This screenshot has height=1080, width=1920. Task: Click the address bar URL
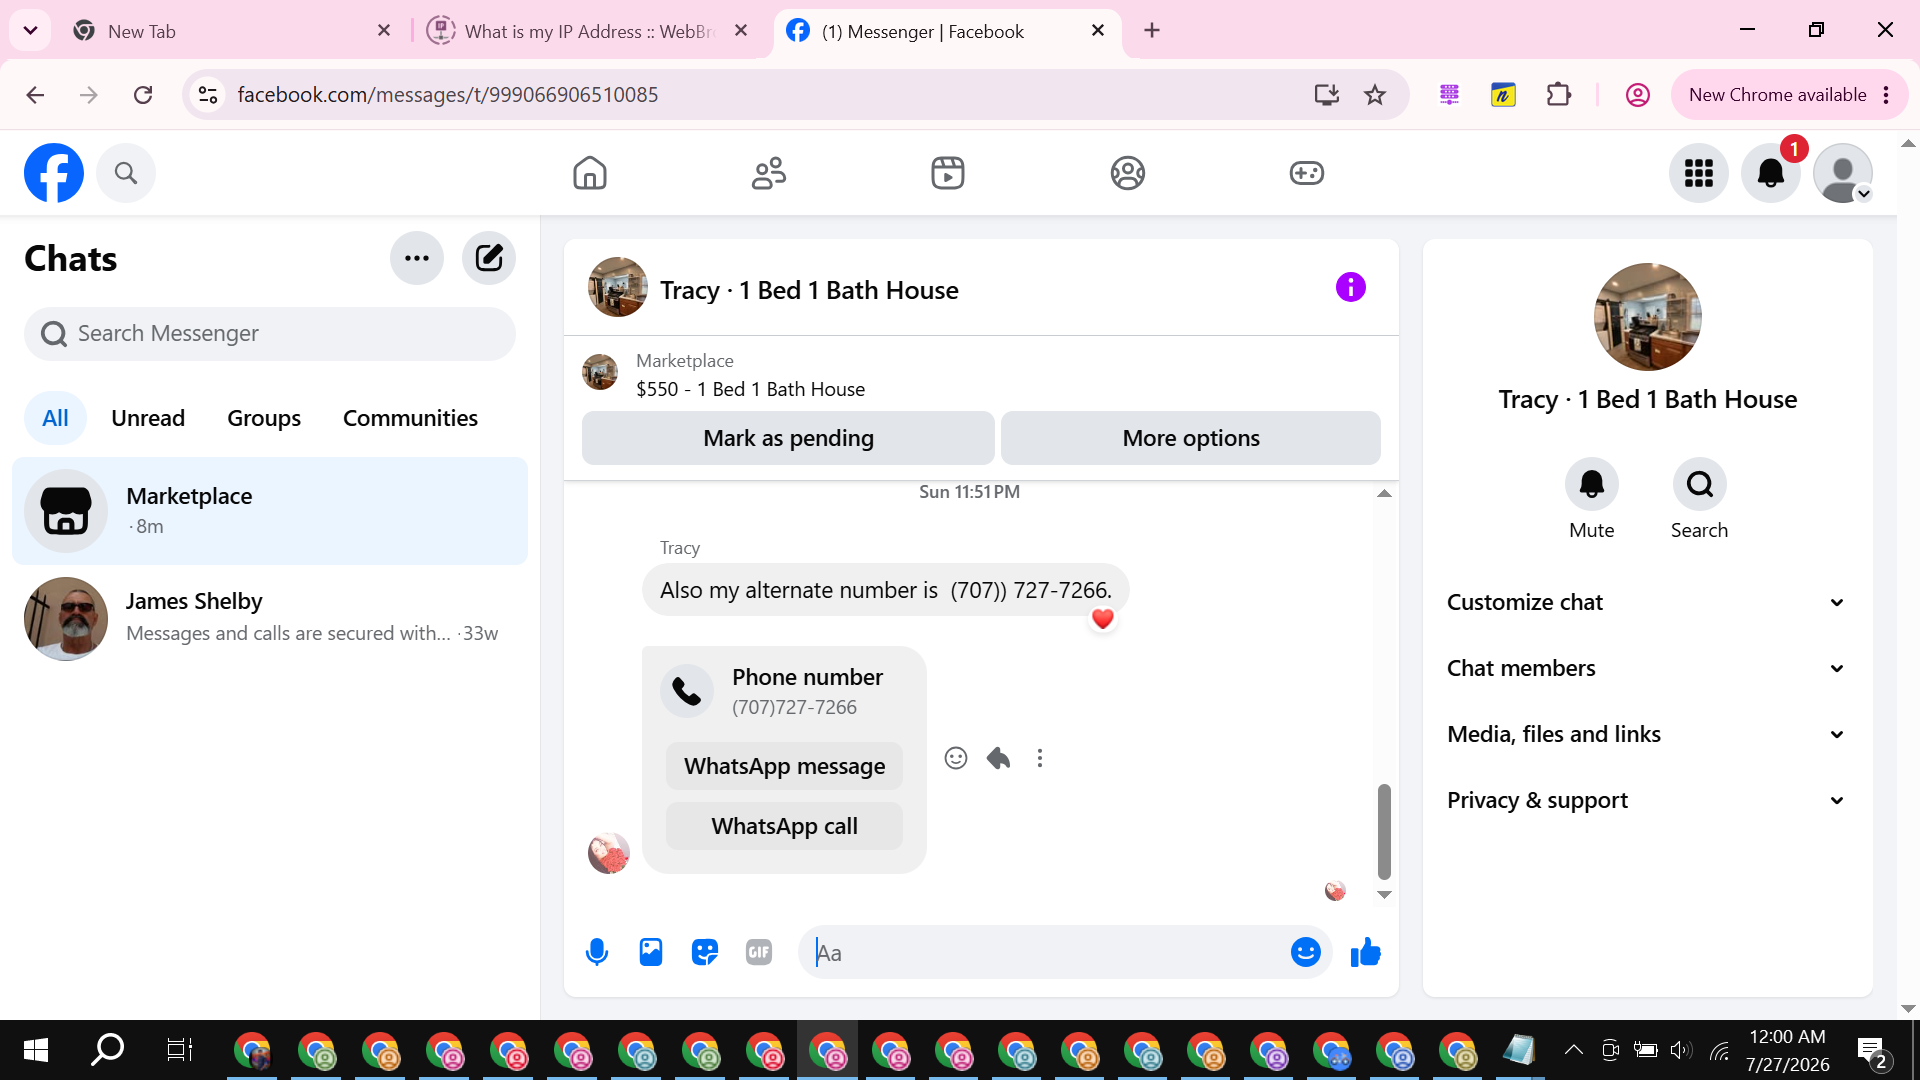pyautogui.click(x=447, y=95)
